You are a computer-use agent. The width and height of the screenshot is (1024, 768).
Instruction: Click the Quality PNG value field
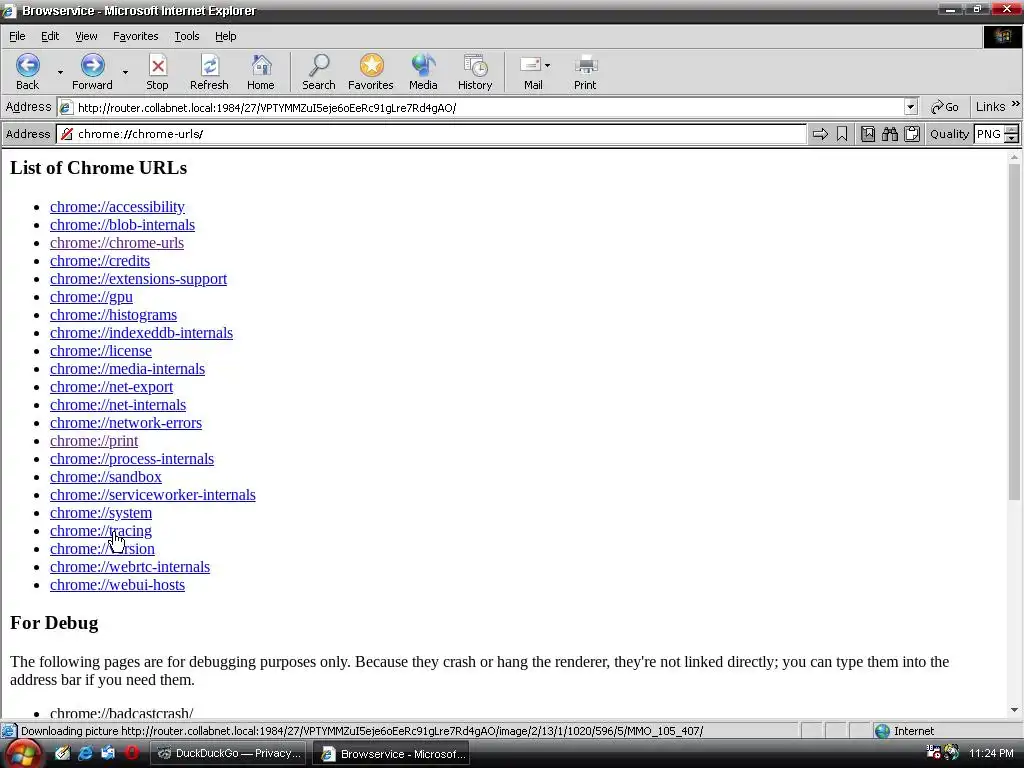point(989,134)
